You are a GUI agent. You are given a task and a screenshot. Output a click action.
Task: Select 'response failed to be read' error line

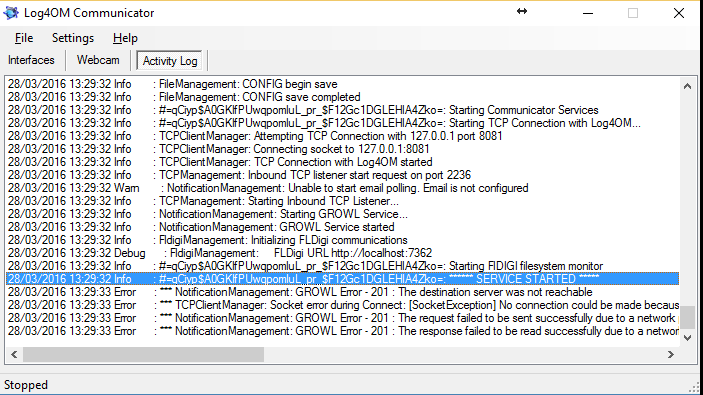[x=343, y=331]
